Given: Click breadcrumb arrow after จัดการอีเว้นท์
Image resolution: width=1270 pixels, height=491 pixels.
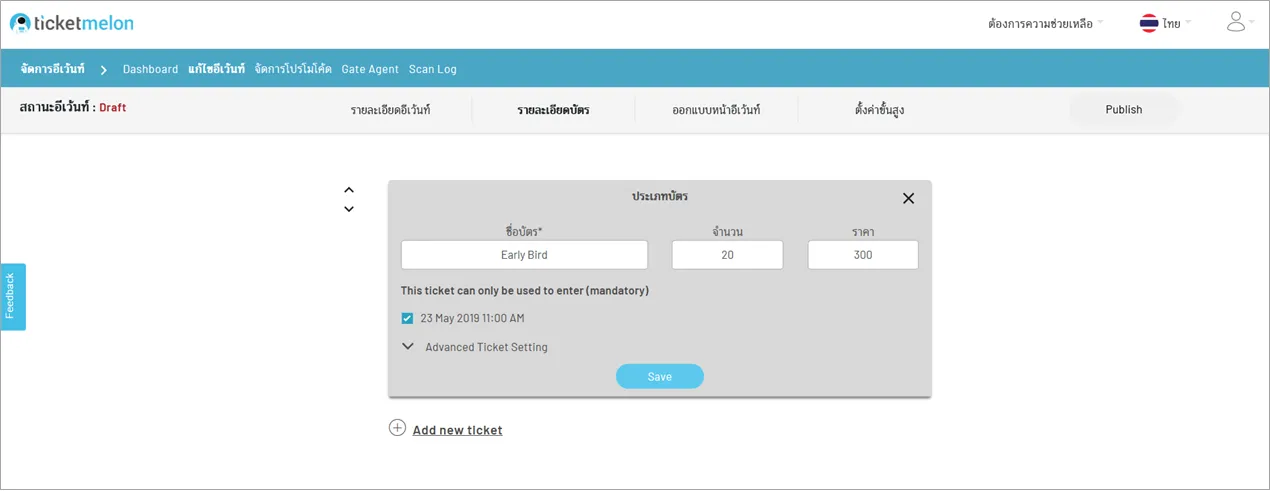Looking at the screenshot, I should point(104,70).
